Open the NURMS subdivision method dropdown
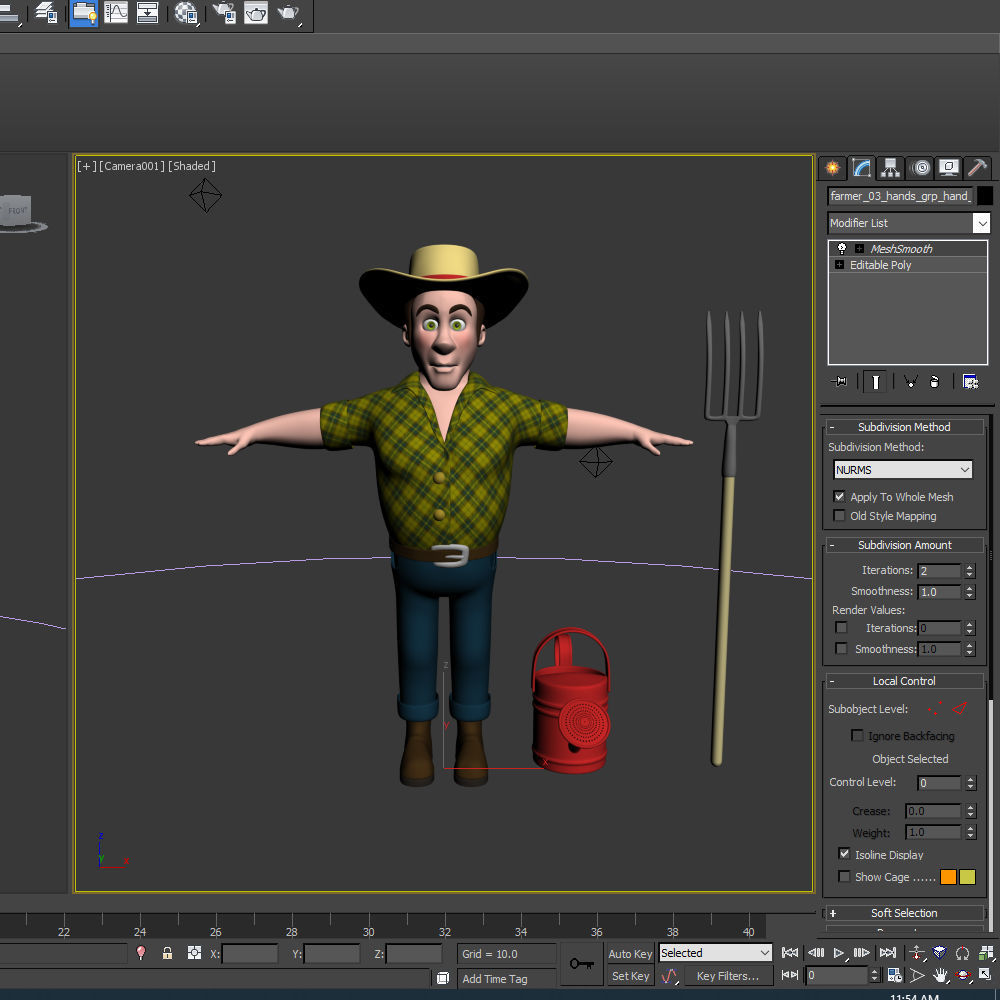 coord(902,469)
